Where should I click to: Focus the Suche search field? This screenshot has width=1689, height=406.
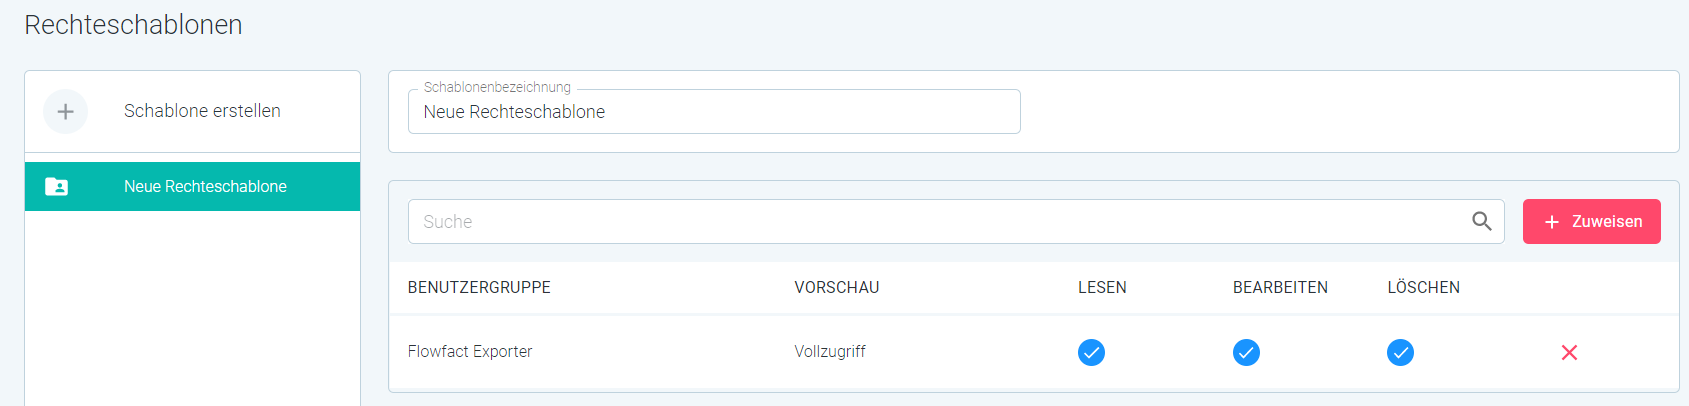956,222
